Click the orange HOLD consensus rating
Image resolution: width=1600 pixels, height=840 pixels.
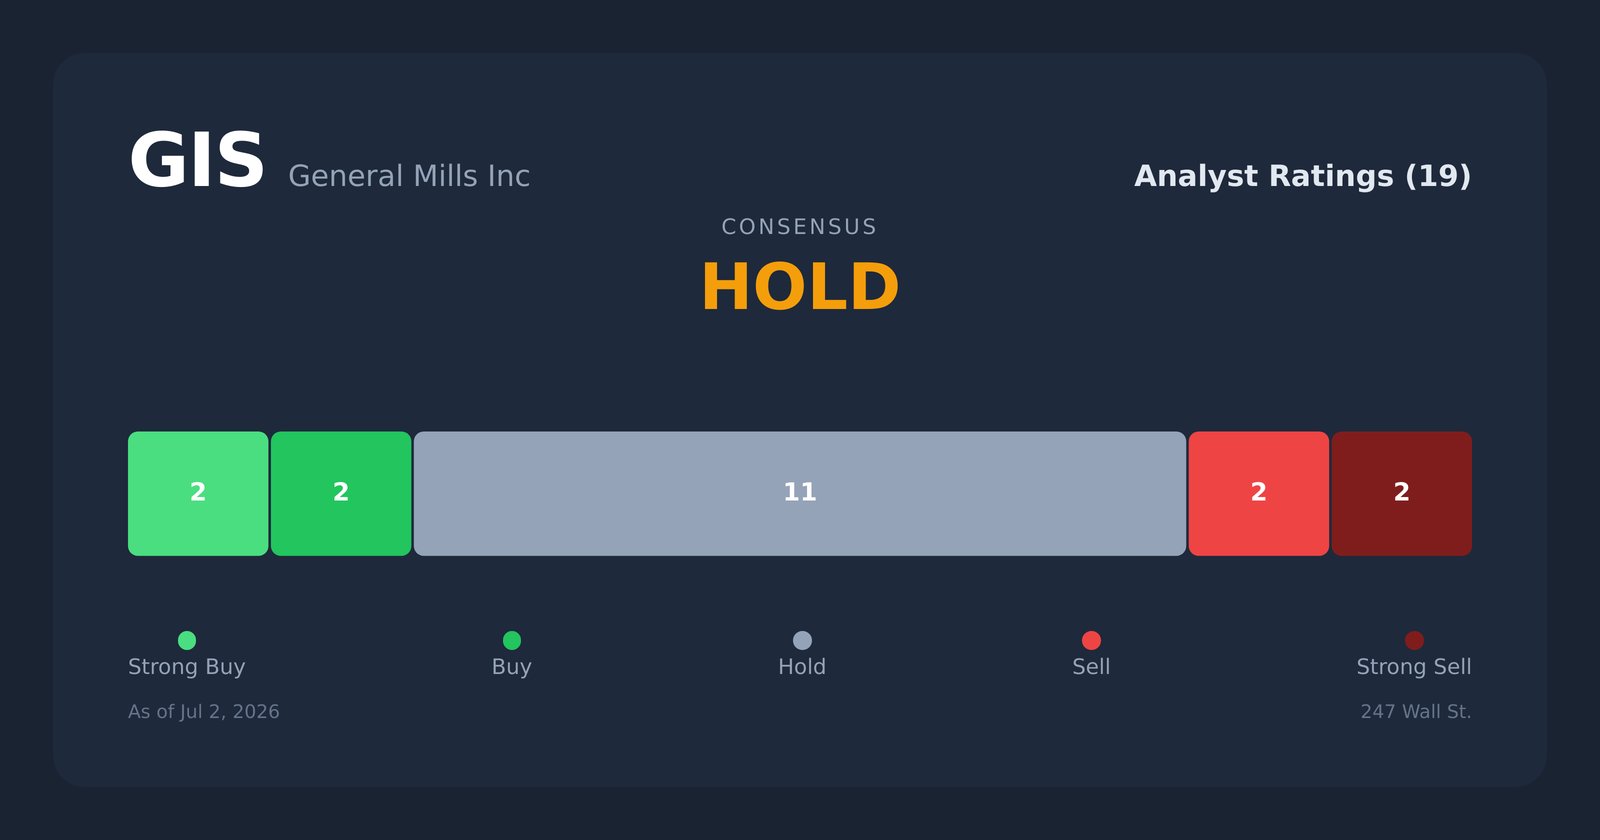coord(800,288)
